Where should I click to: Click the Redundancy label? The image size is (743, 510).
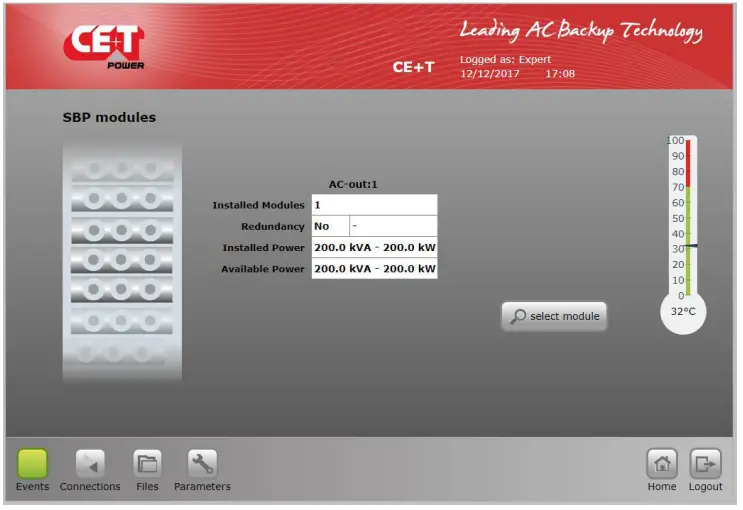(272, 227)
